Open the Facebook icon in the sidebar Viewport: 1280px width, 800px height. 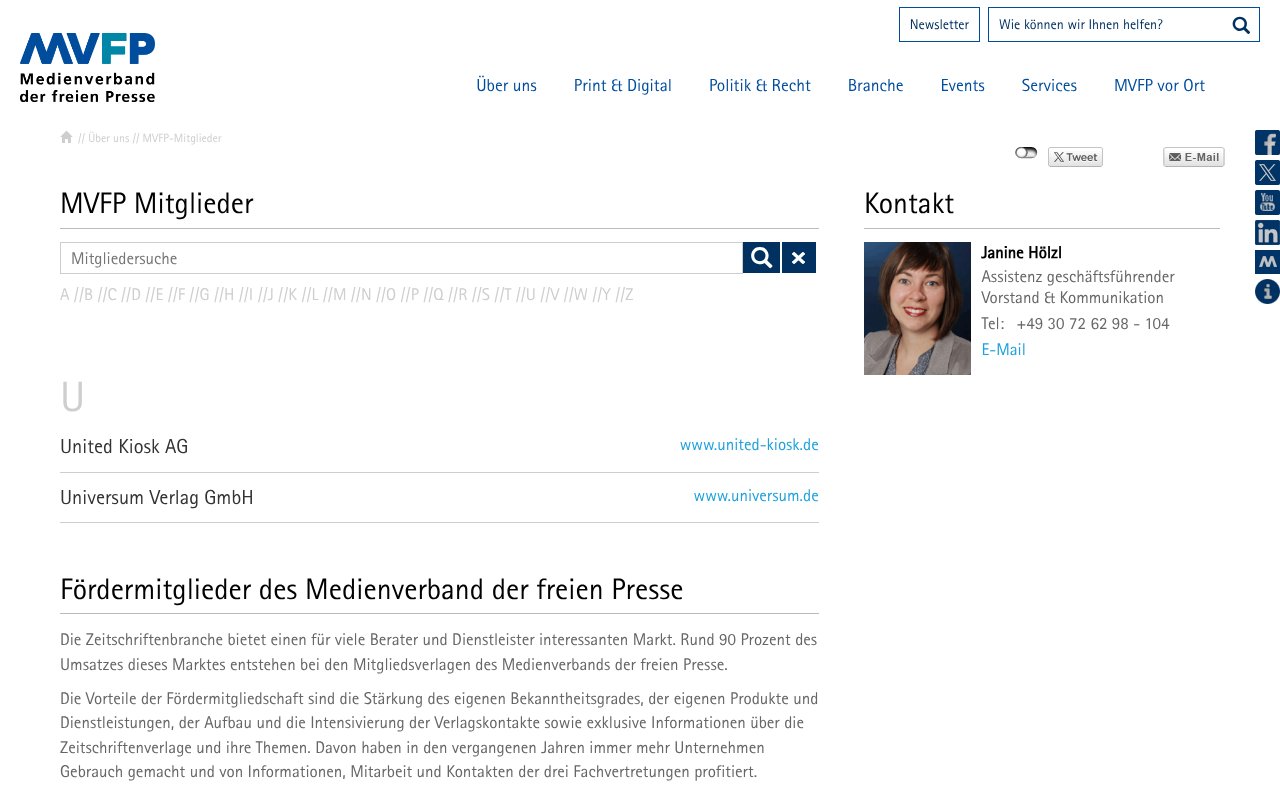(x=1266, y=142)
